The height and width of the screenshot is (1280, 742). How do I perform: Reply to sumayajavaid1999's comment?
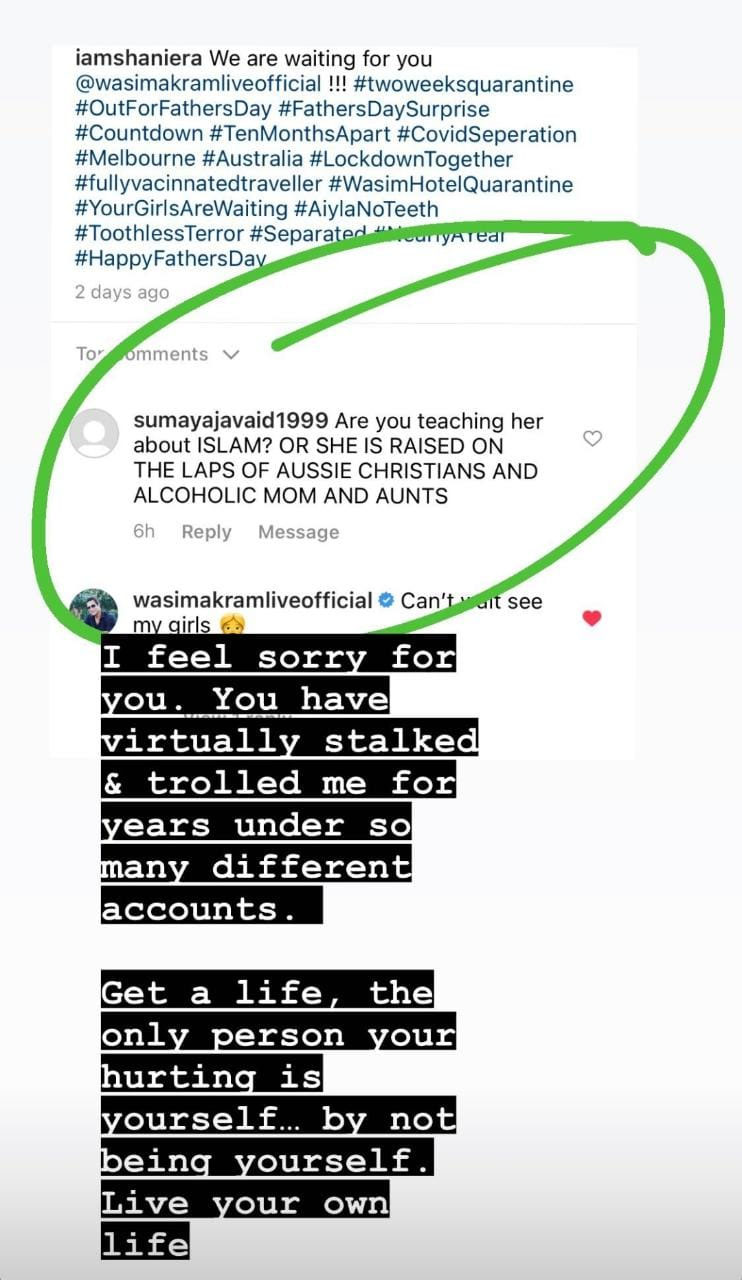click(x=206, y=532)
